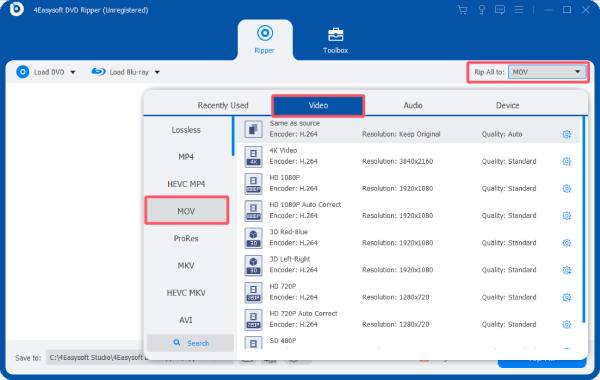The width and height of the screenshot is (600, 380).
Task: Open the shopping cart purchase icon
Action: tap(462, 10)
